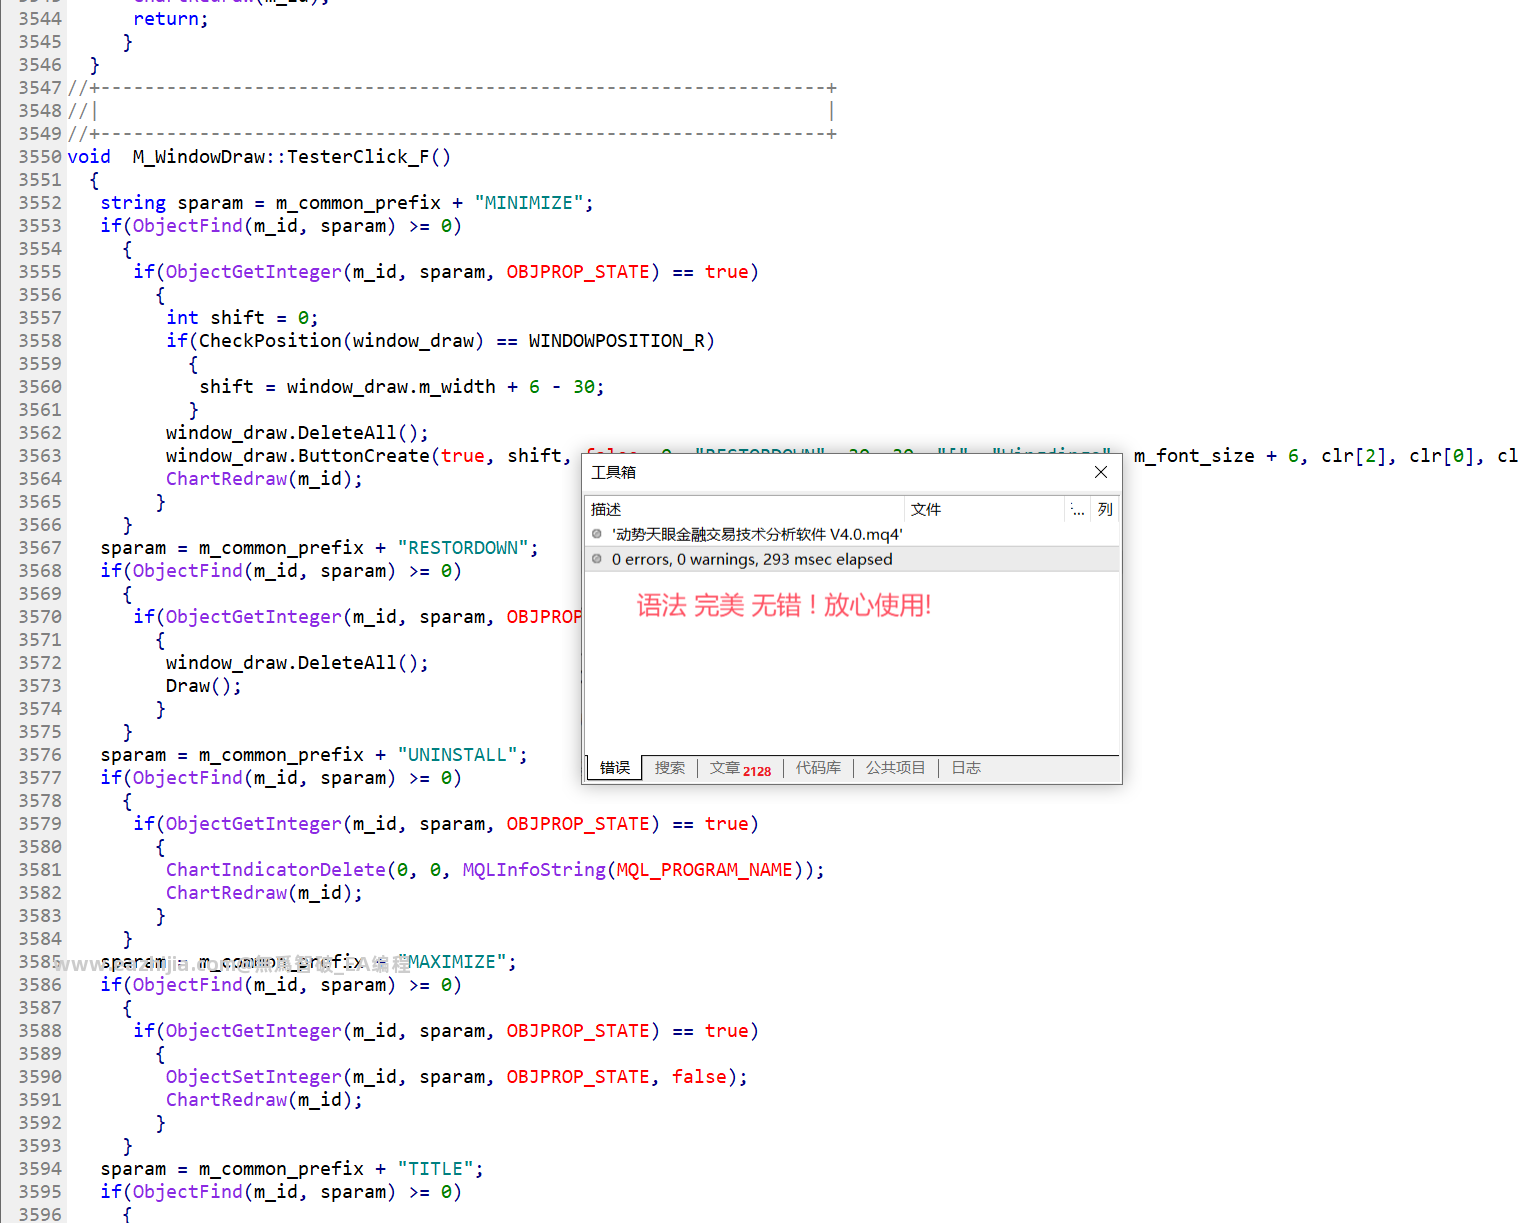Click 'clr[2]' on line 3563
This screenshot has height=1223, width=1520.
pos(1354,456)
